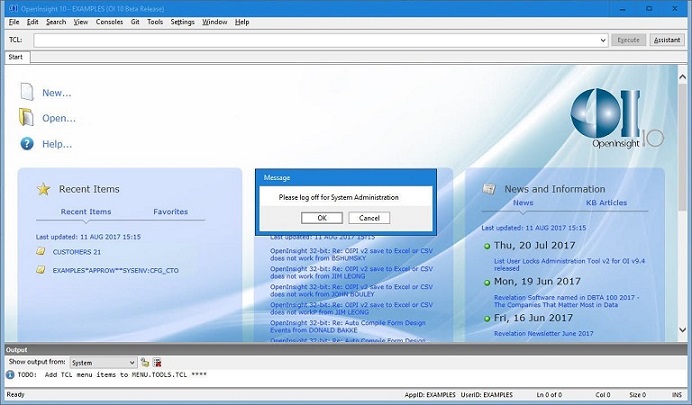692x405 pixels.
Task: Open the Edit menu
Action: [x=32, y=22]
